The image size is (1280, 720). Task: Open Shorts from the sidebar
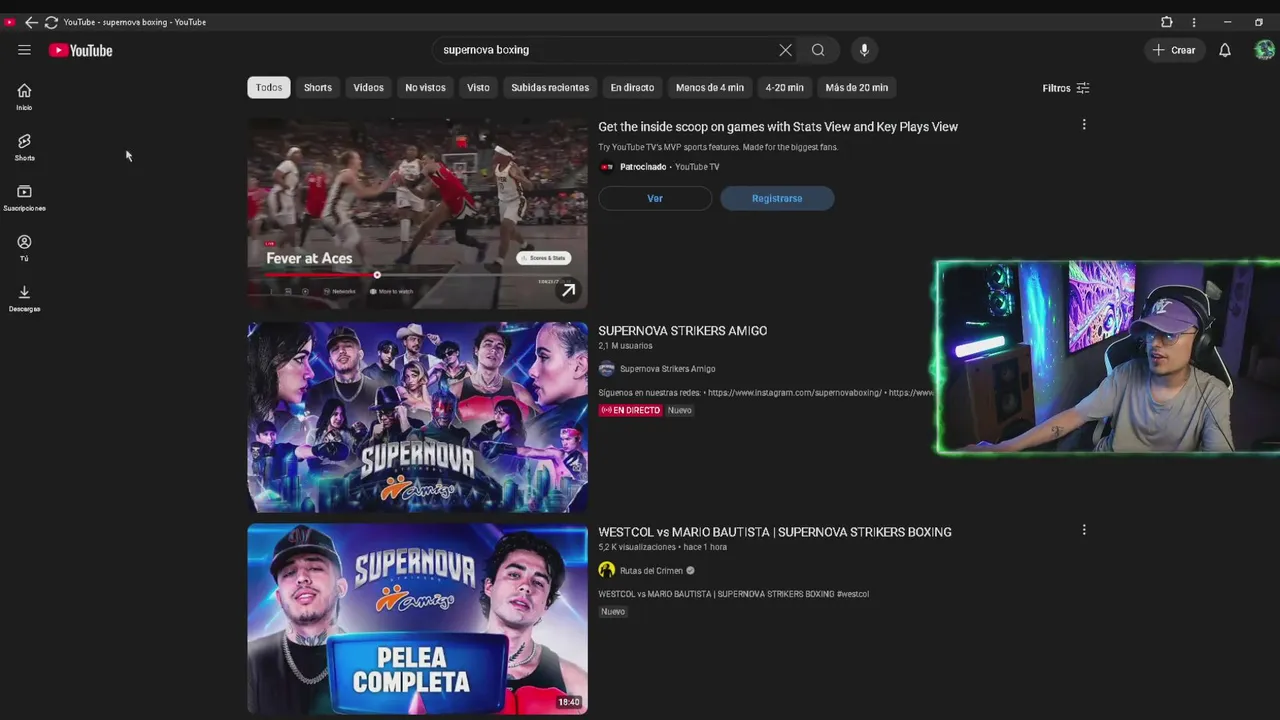coord(24,147)
